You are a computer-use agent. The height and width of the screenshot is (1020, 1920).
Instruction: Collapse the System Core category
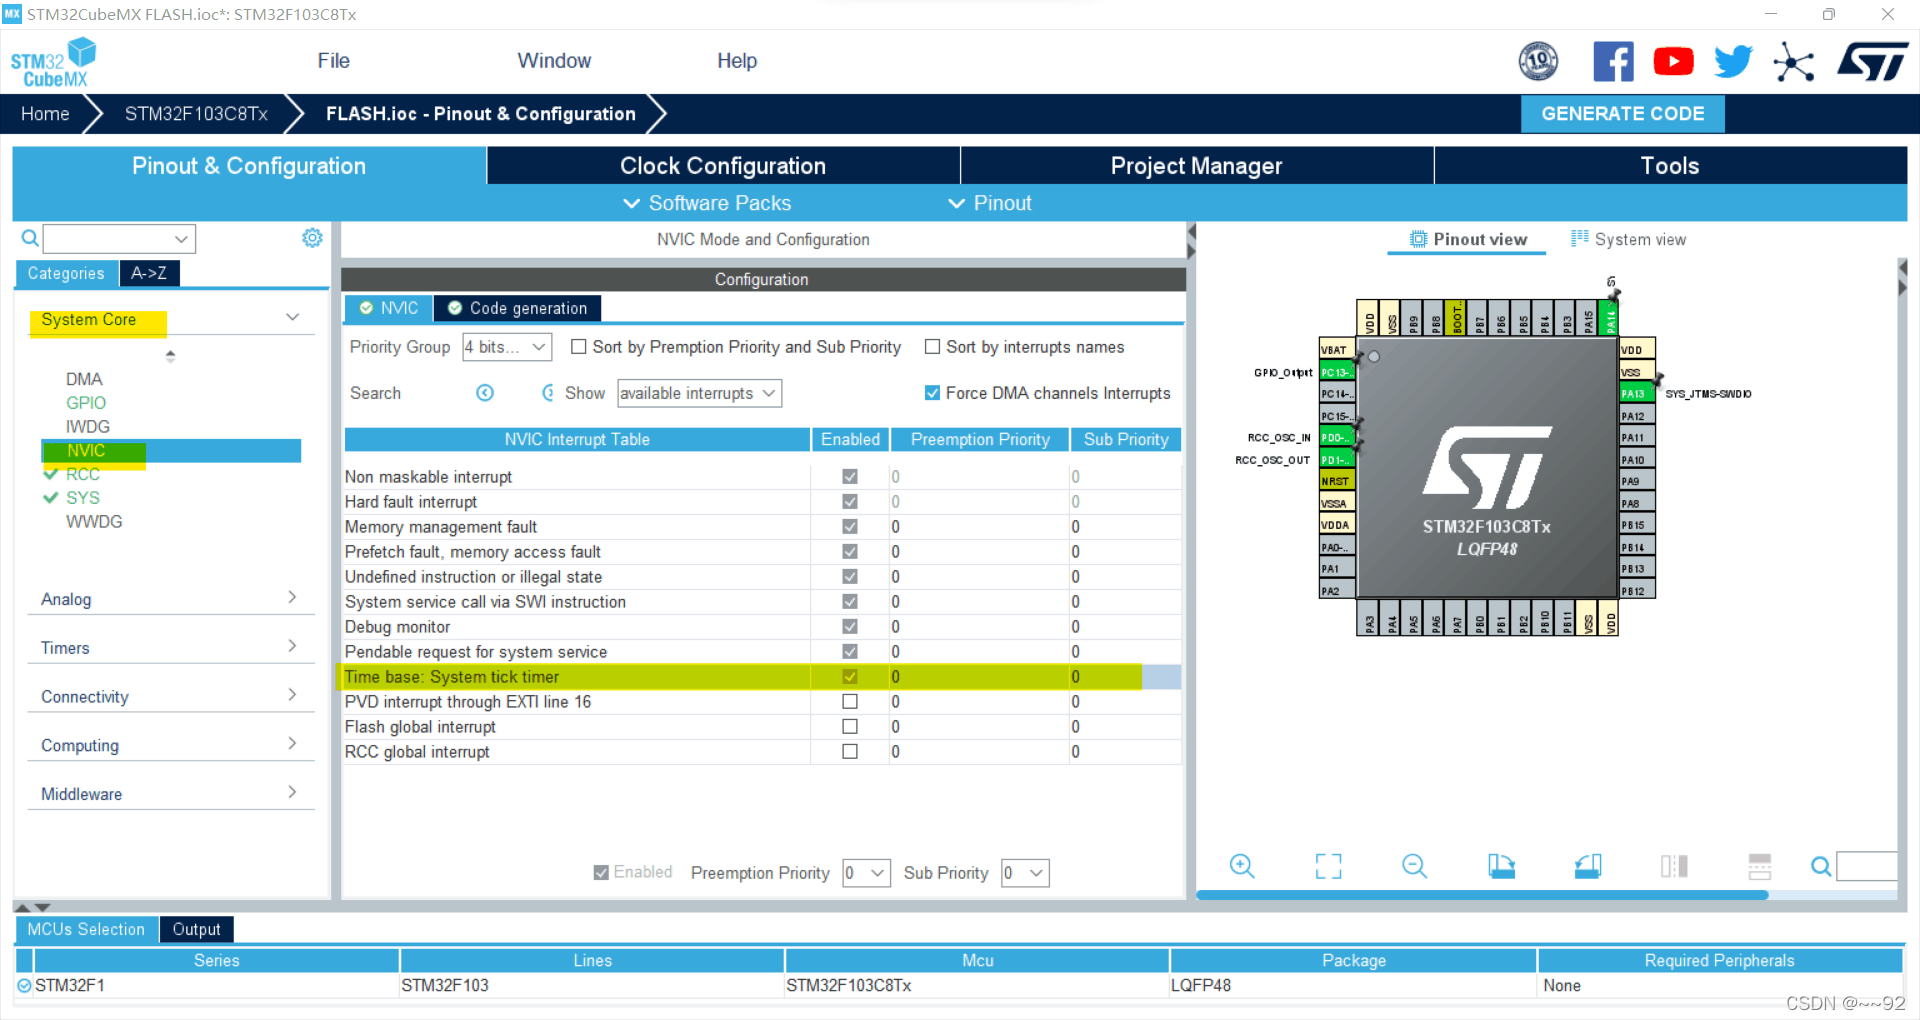click(292, 318)
